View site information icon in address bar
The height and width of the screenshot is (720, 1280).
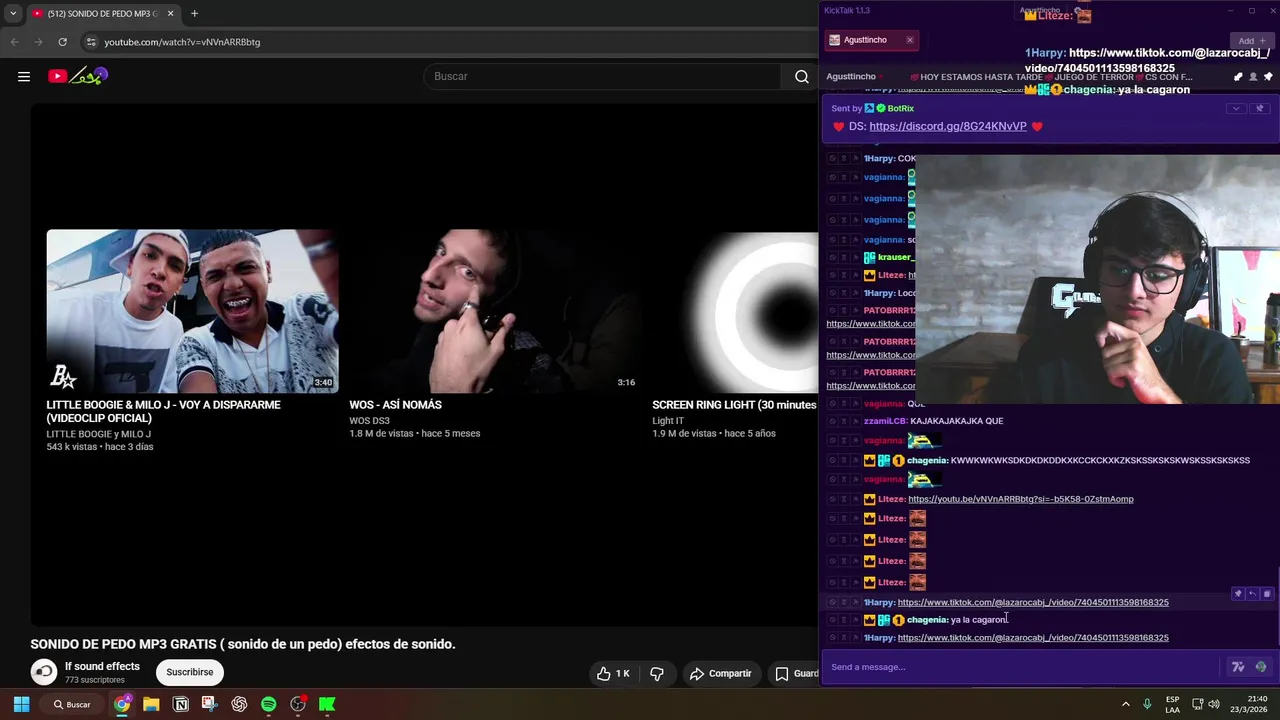(x=91, y=42)
